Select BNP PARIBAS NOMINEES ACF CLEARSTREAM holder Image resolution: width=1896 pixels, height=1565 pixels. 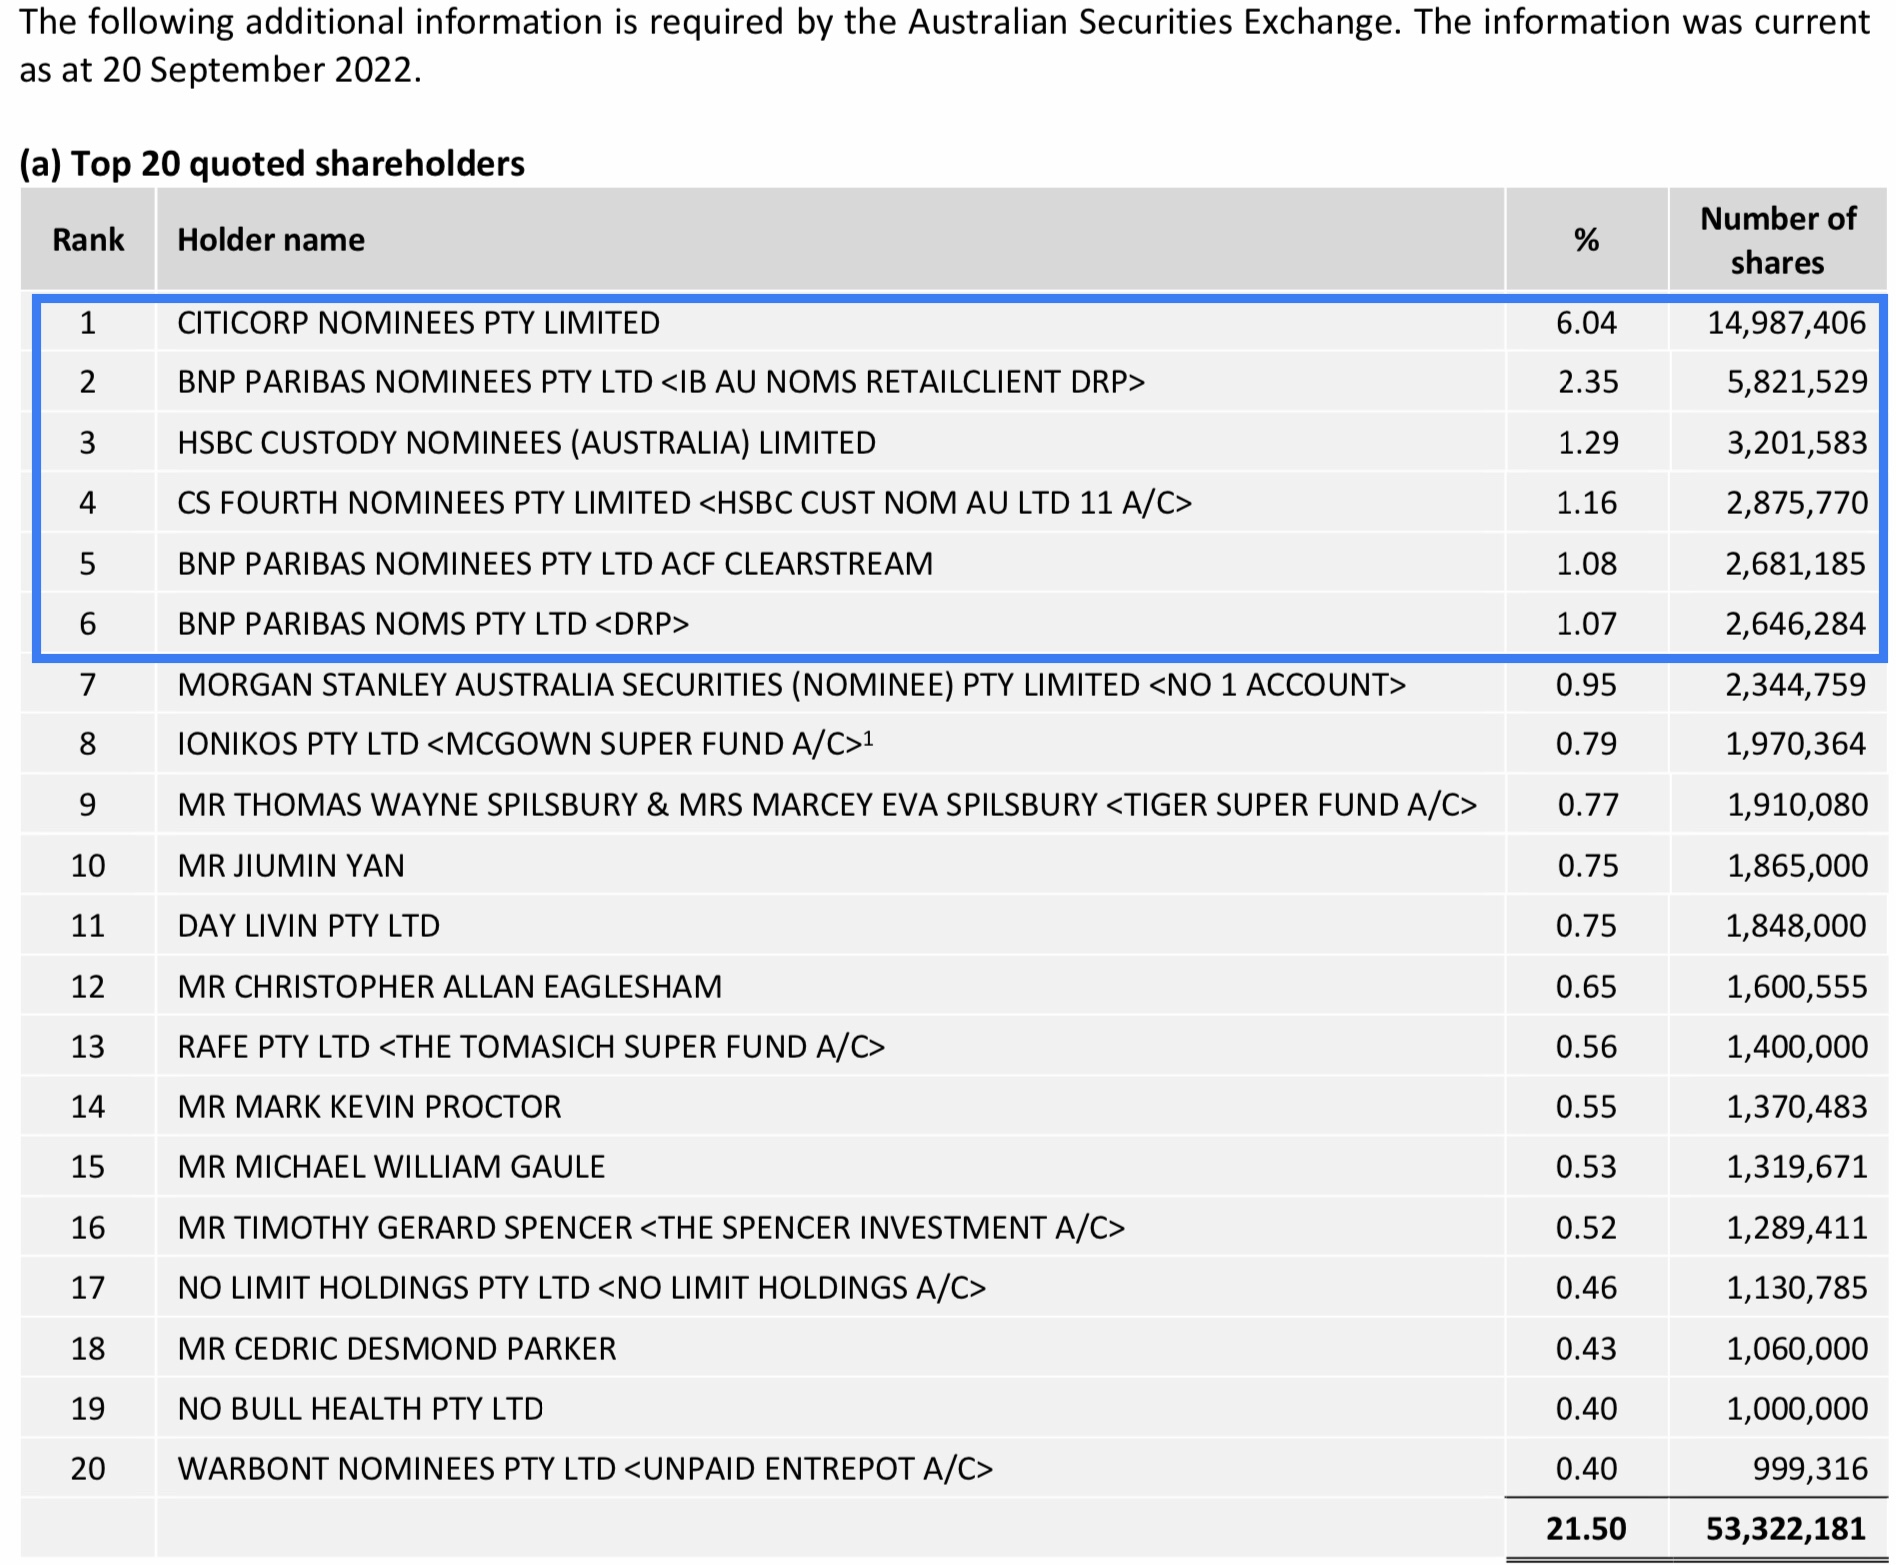(x=555, y=564)
